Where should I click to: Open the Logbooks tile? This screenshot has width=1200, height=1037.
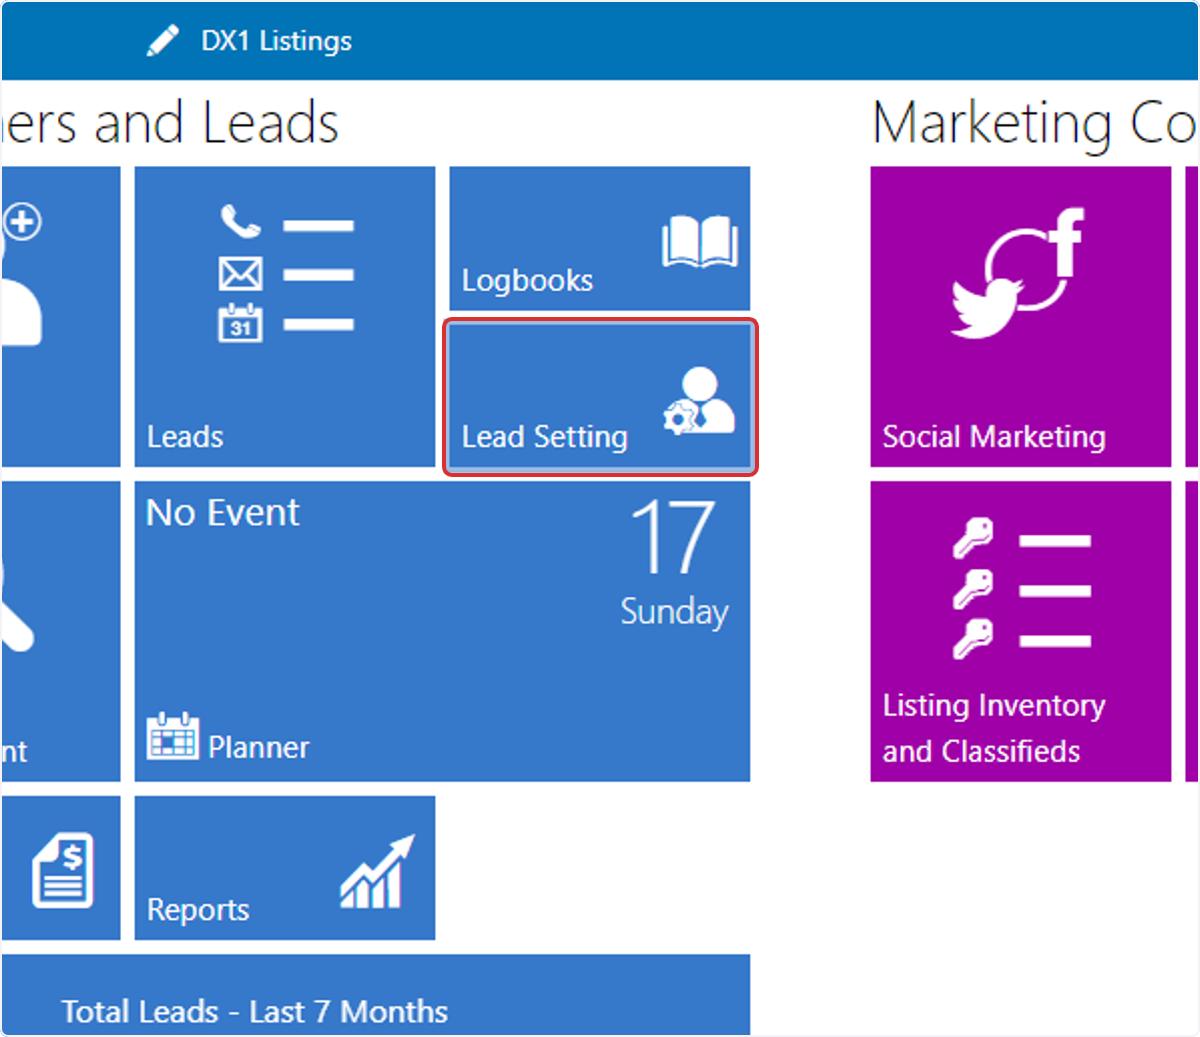pyautogui.click(x=600, y=238)
